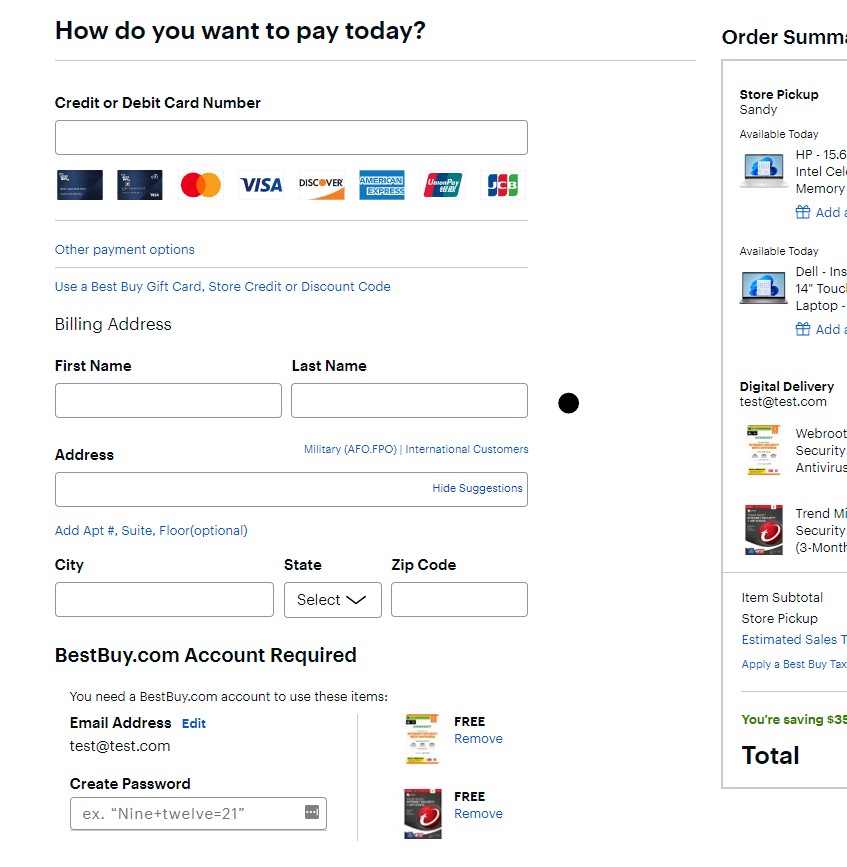Click the American Express icon

click(x=382, y=185)
